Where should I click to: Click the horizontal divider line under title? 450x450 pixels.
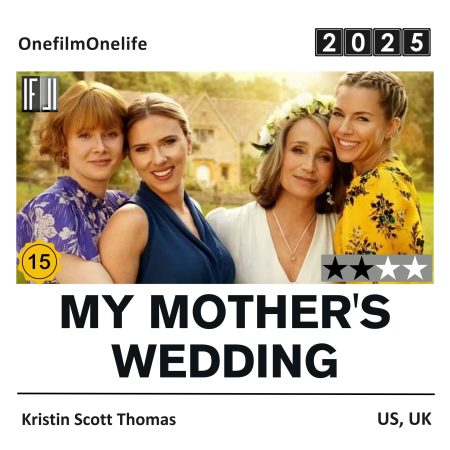[226, 394]
